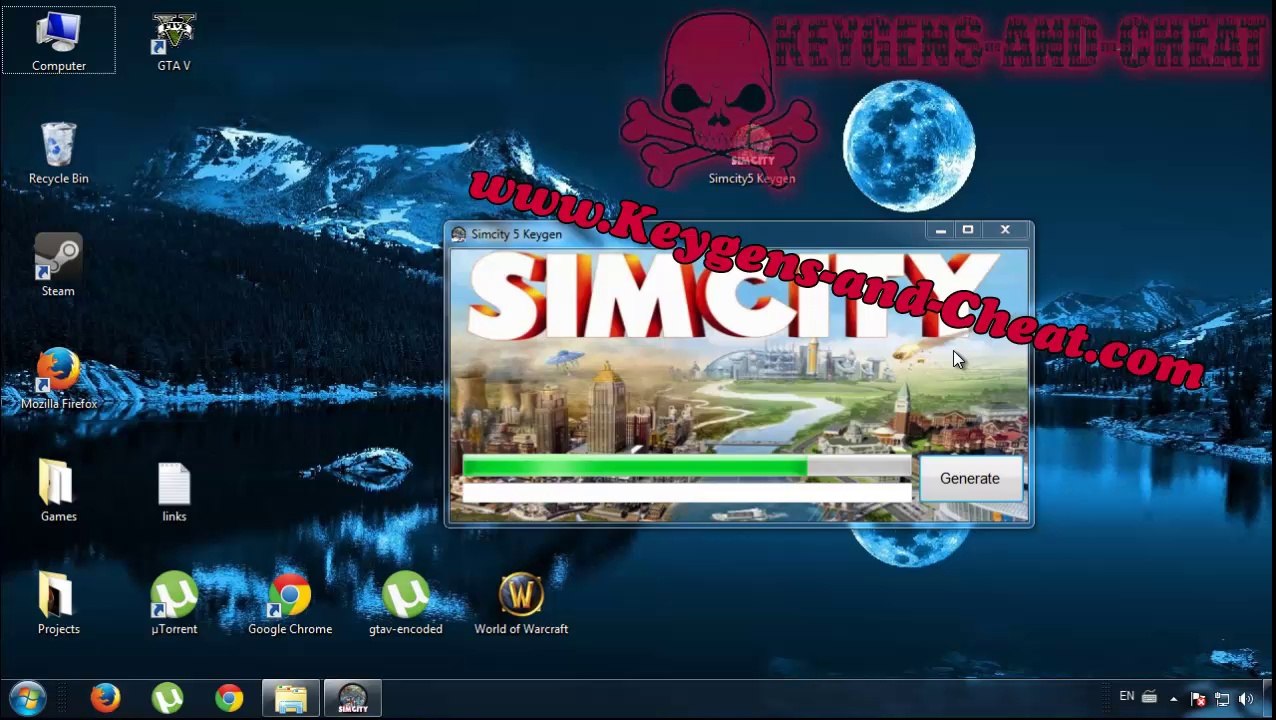Launch Firefox from the taskbar
The width and height of the screenshot is (1276, 720).
(105, 698)
